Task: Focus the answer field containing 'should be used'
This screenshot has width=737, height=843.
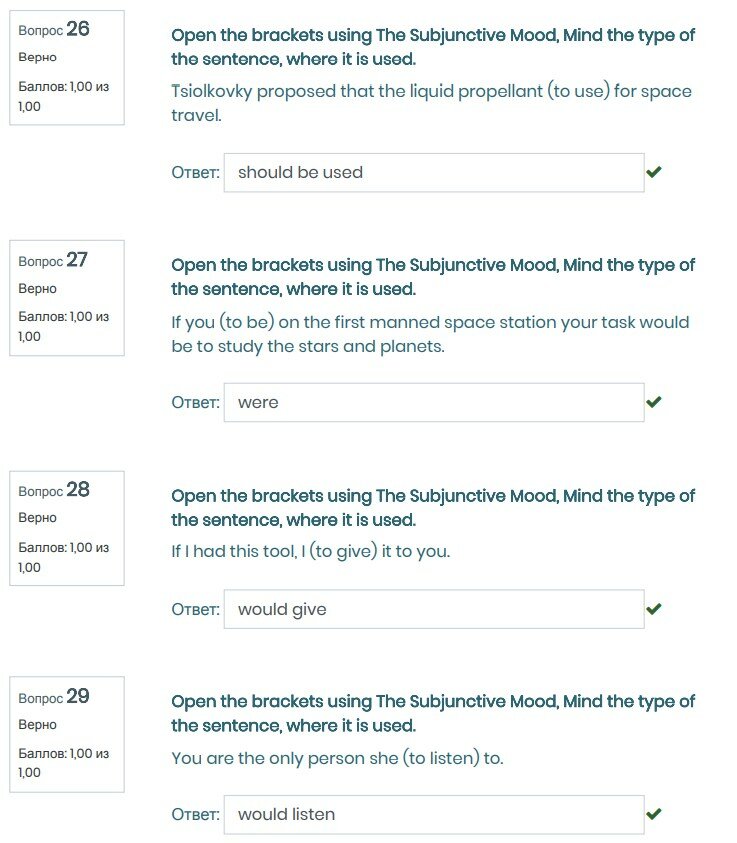Action: [433, 172]
